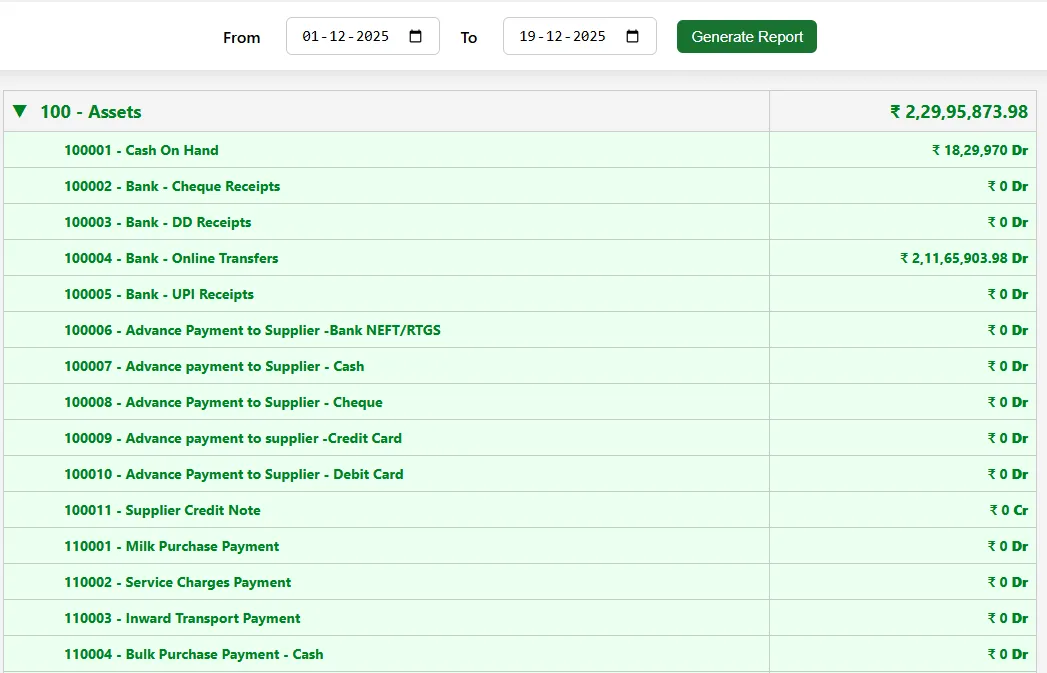Click the Cash On Hand amount ₹ 18,29,970 Dr
Image resolution: width=1047 pixels, height=673 pixels.
(980, 150)
